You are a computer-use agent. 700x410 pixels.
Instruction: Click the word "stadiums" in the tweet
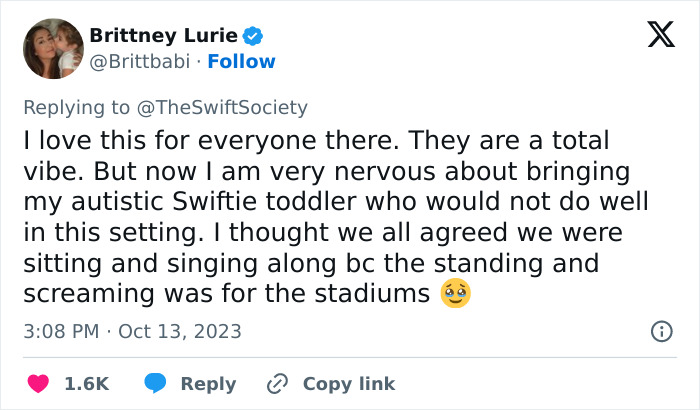(384, 294)
